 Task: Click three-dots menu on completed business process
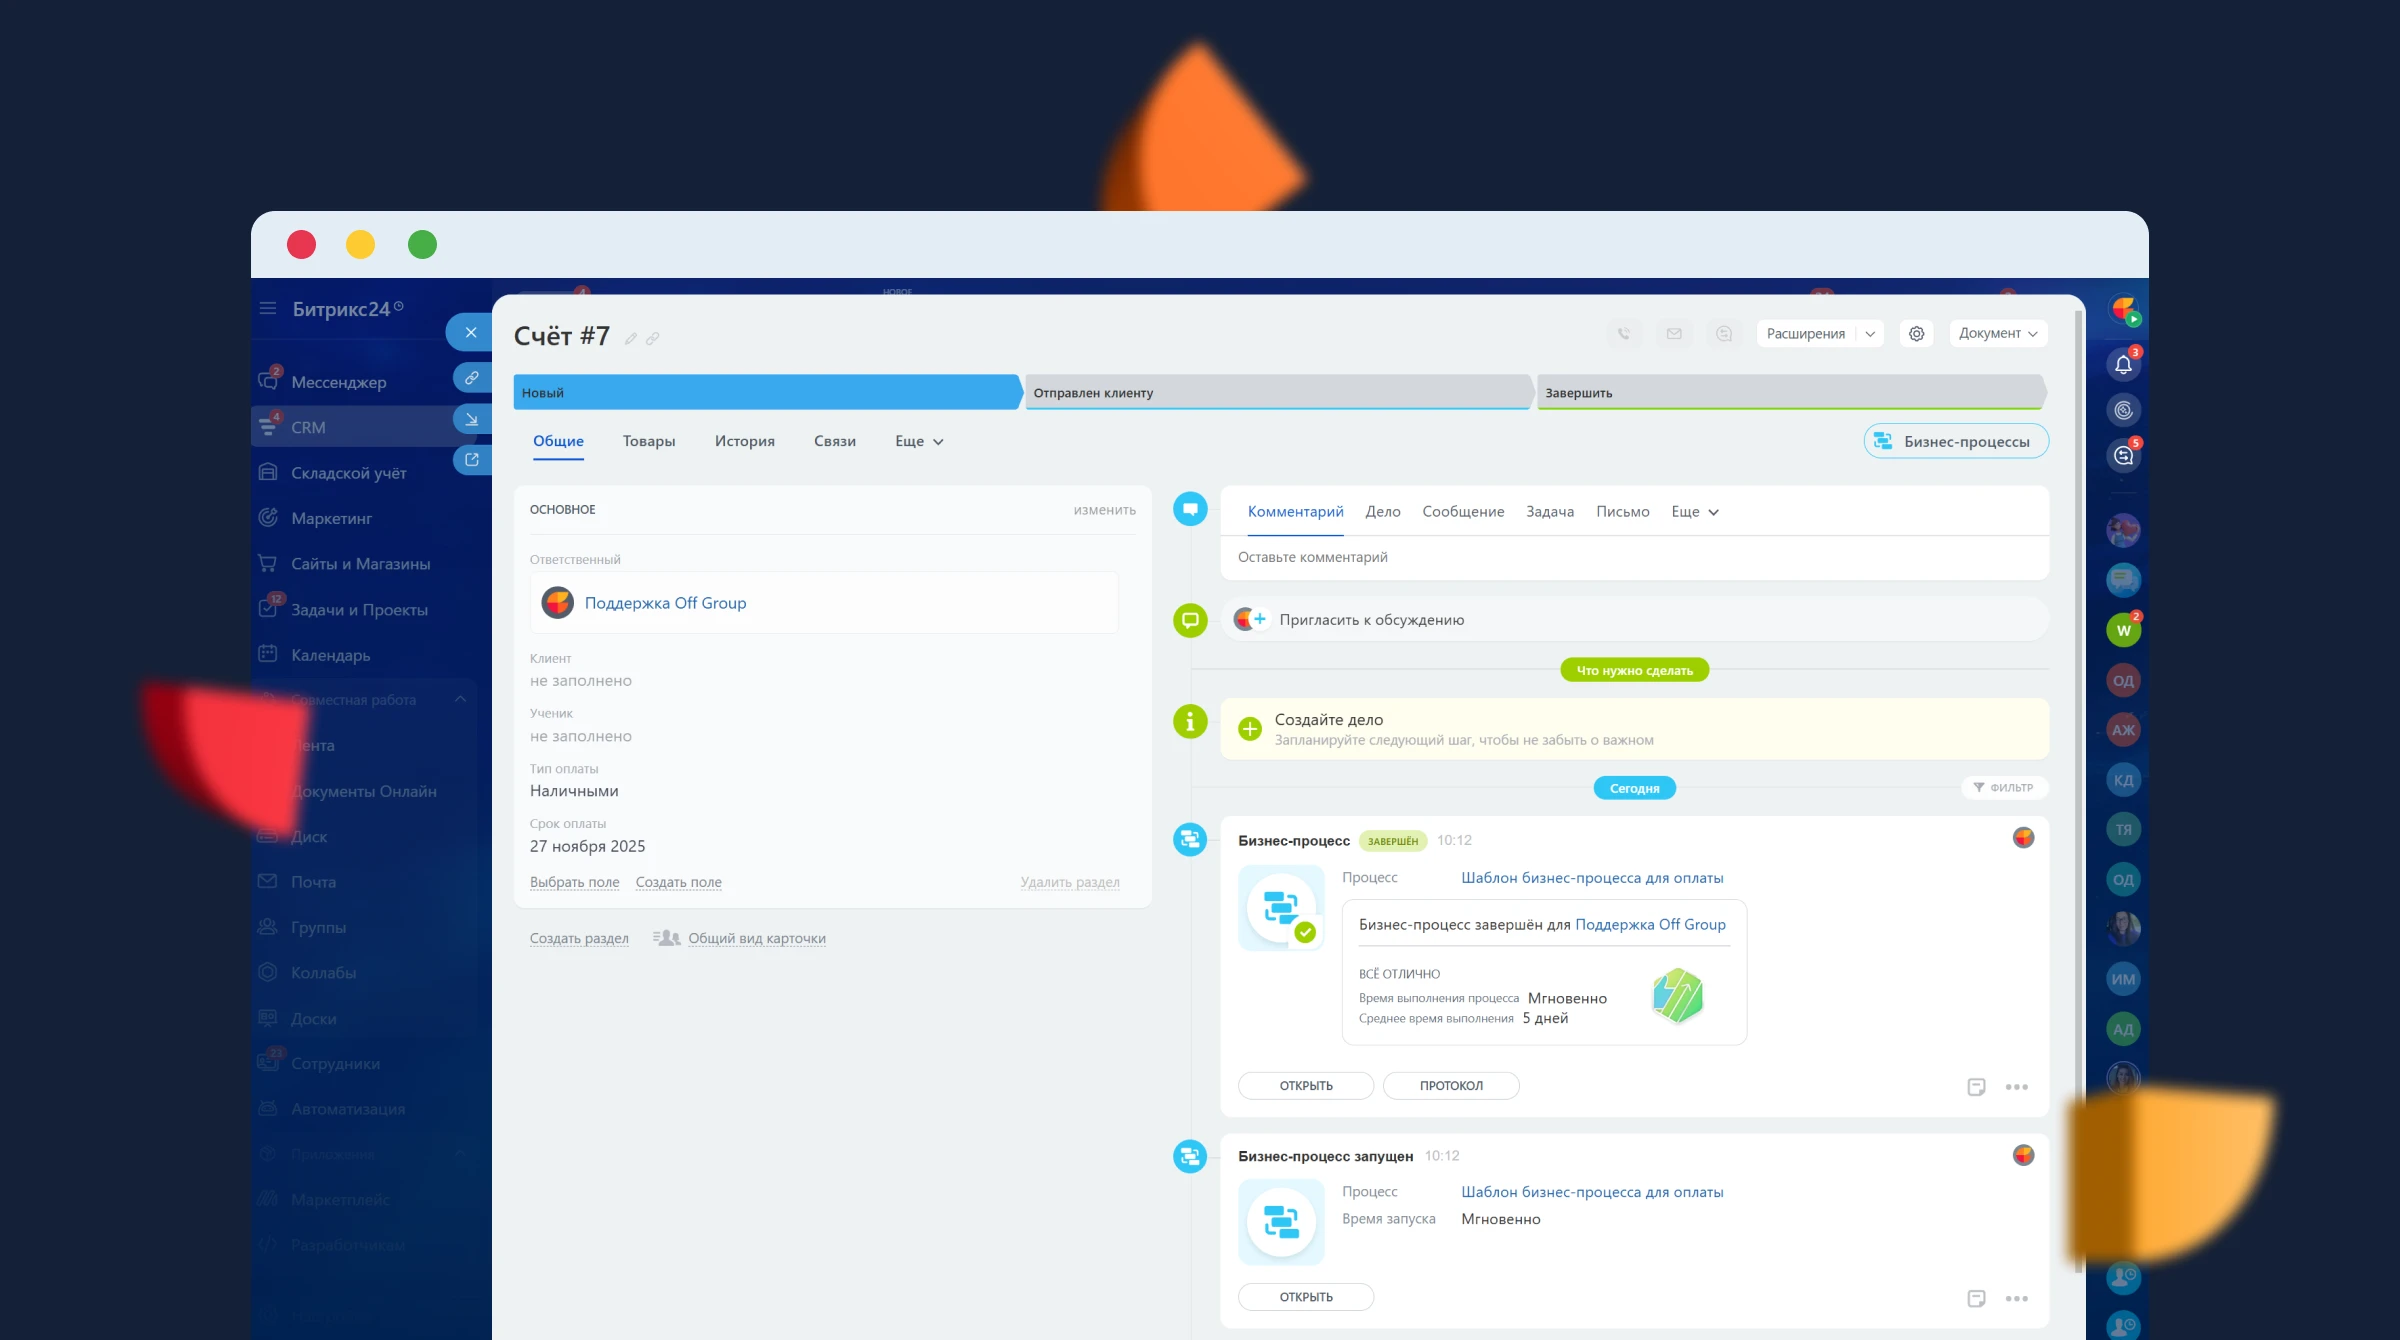click(x=2016, y=1087)
